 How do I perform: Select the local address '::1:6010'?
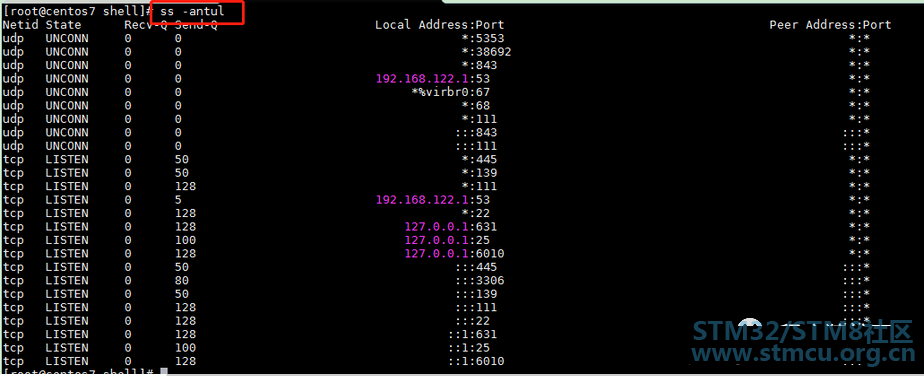[x=476, y=361]
